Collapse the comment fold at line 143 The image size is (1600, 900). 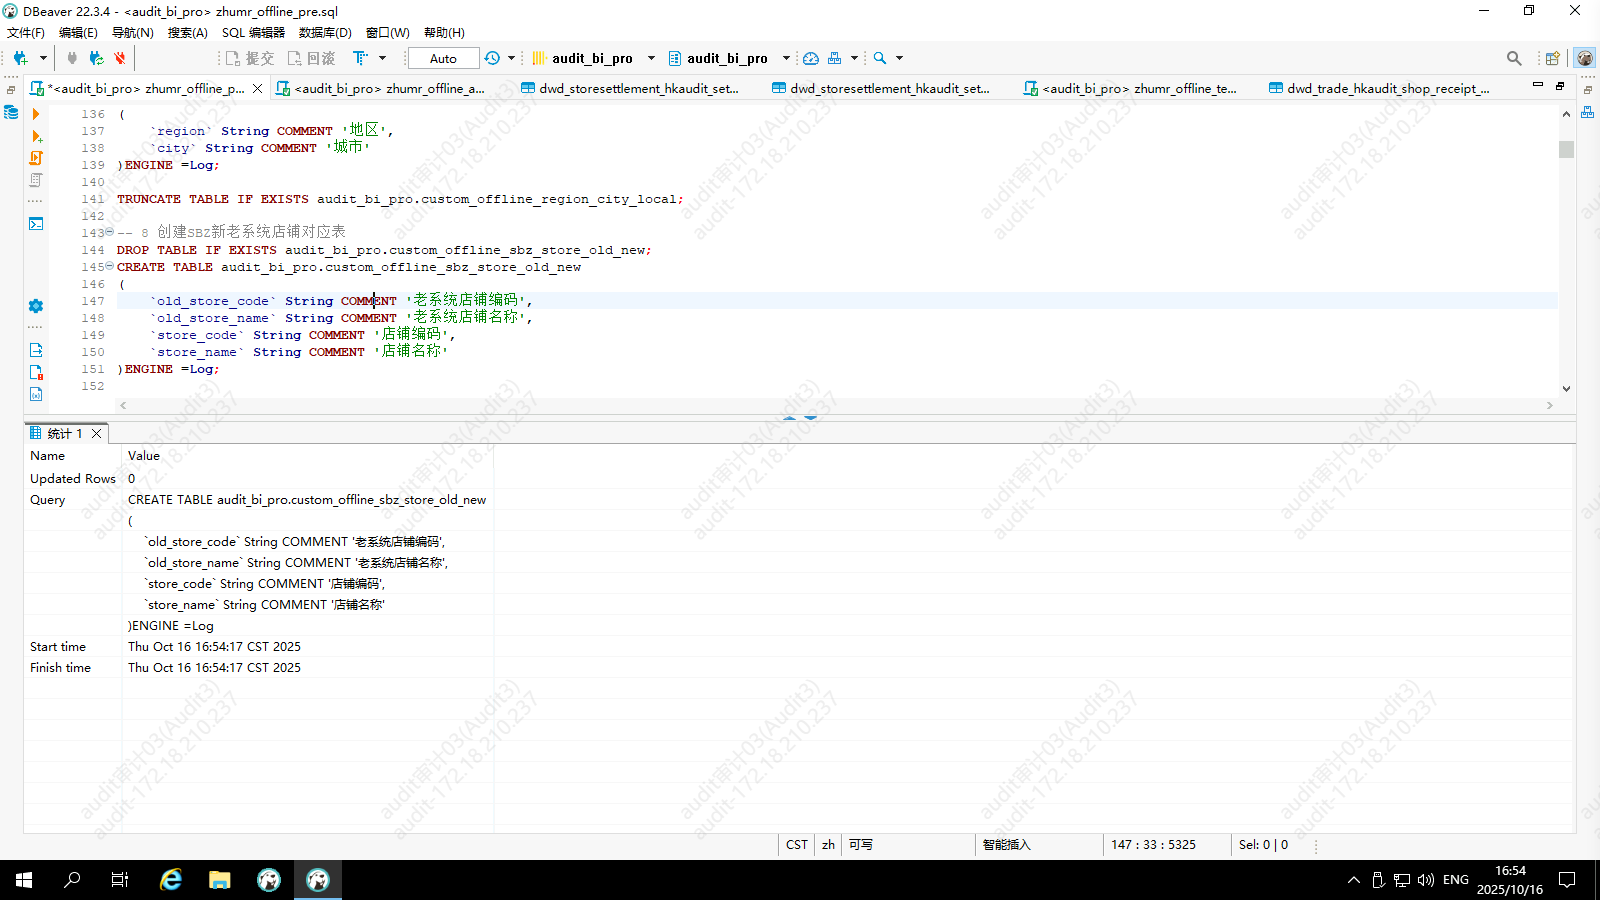pos(110,232)
